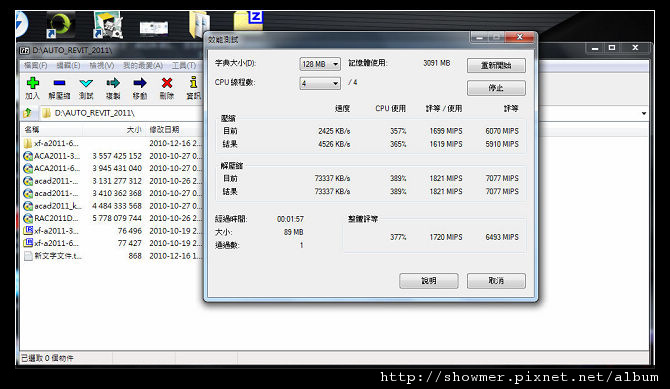Click the Restart (重新開始) button
Image resolution: width=670 pixels, height=389 pixels.
[496, 65]
